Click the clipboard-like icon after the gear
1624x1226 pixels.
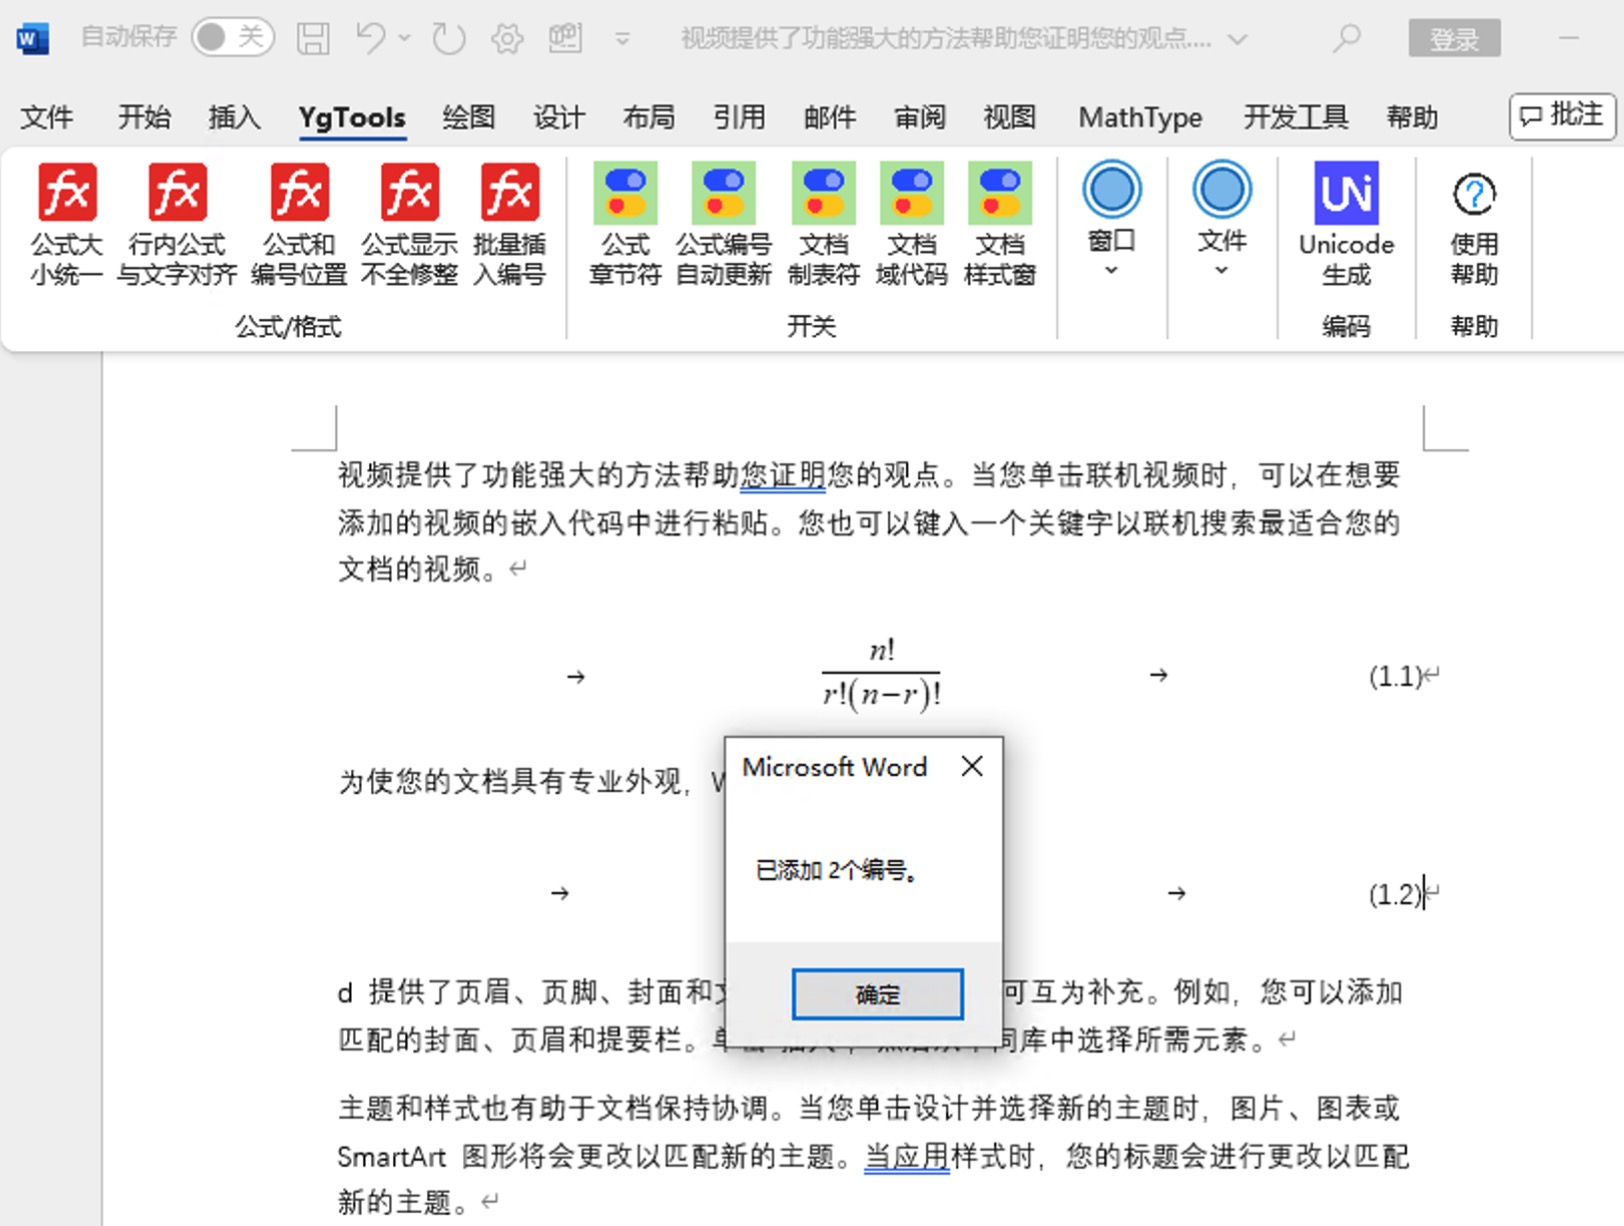coord(565,38)
